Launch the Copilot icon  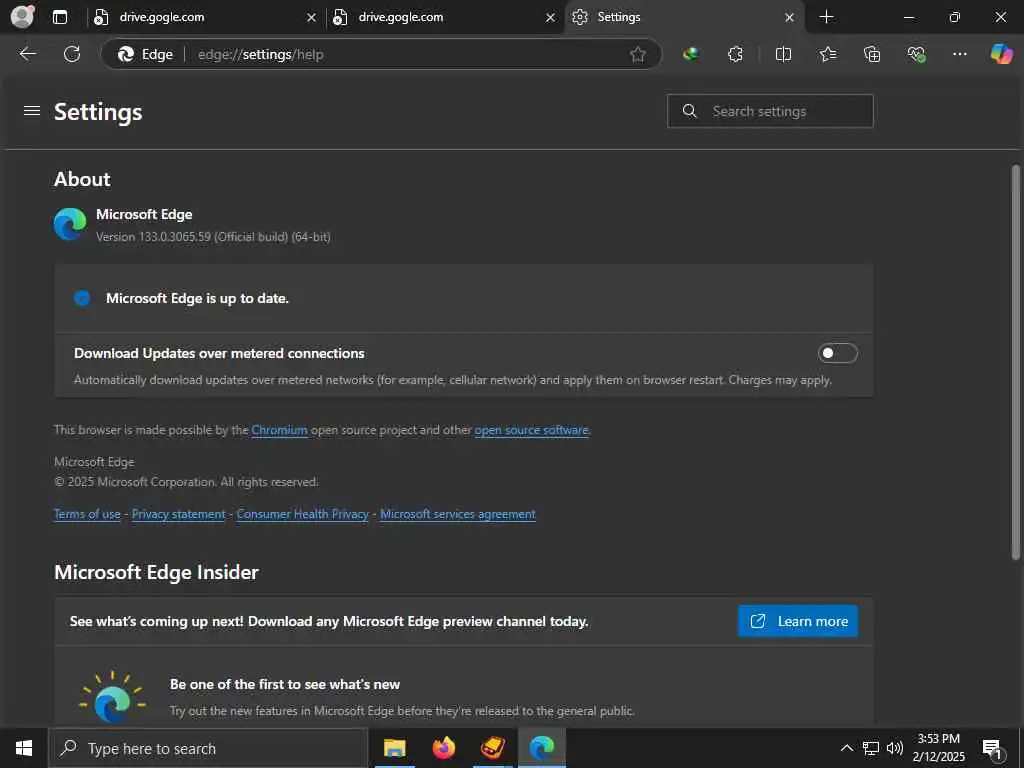click(x=1001, y=54)
